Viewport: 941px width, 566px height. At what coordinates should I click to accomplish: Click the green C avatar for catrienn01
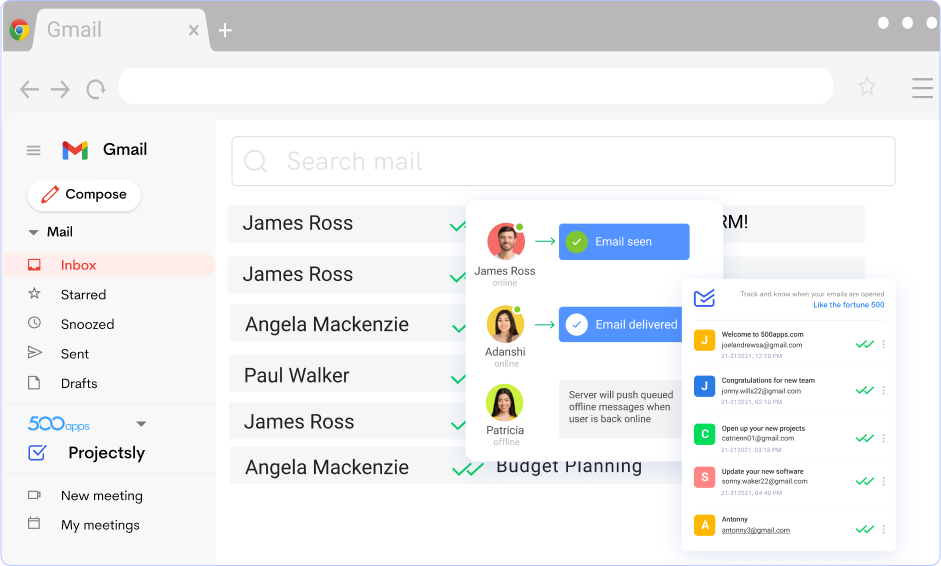pyautogui.click(x=705, y=434)
